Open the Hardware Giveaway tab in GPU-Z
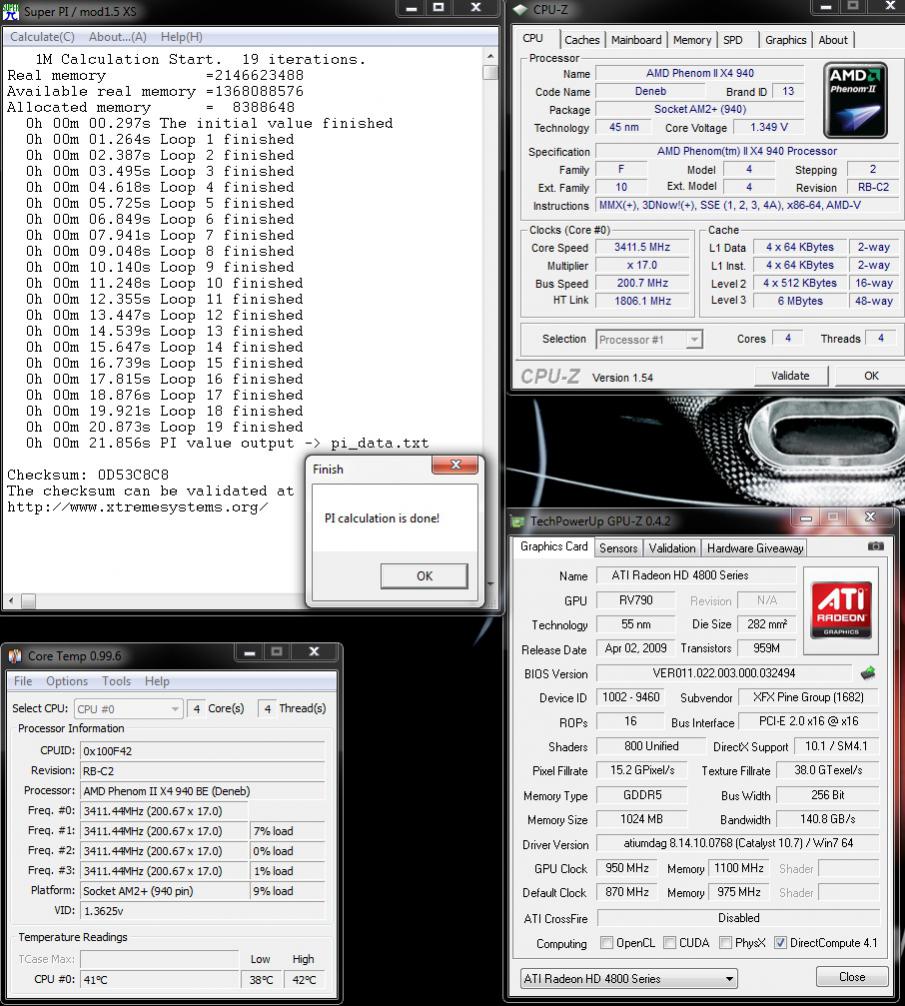 [755, 548]
